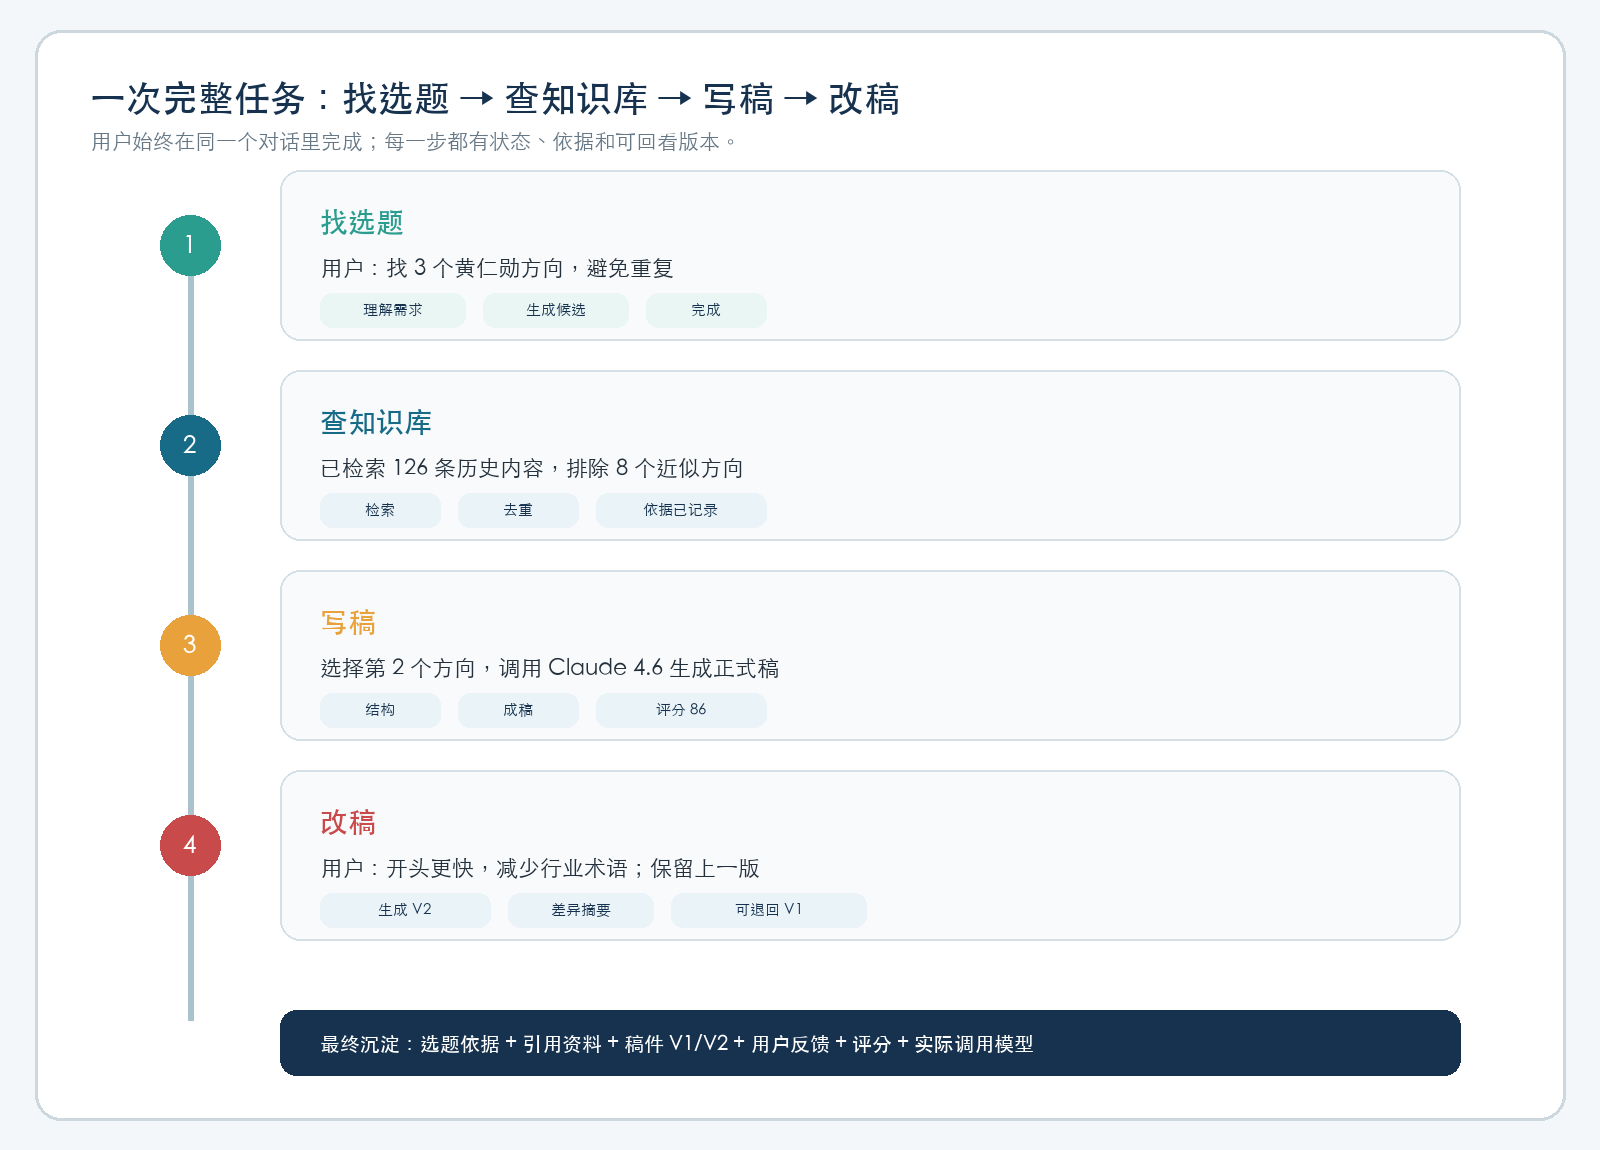Click the 成稿 chip
Screen dimensions: 1600x1150
[518, 710]
